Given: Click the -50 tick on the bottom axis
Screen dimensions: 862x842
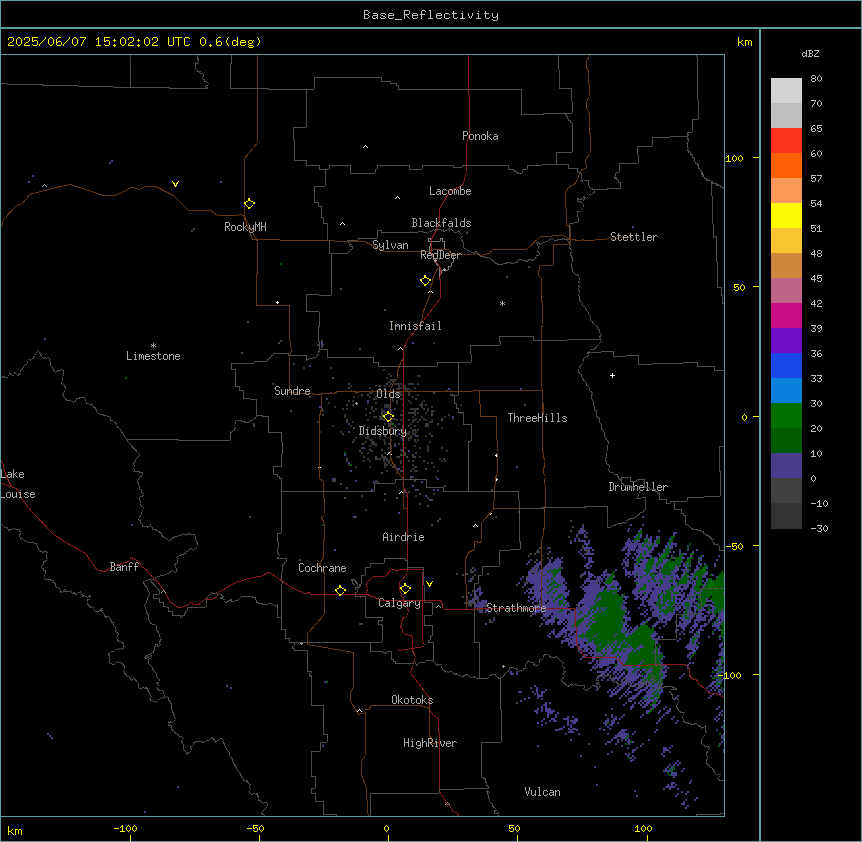Looking at the screenshot, I should [x=255, y=829].
